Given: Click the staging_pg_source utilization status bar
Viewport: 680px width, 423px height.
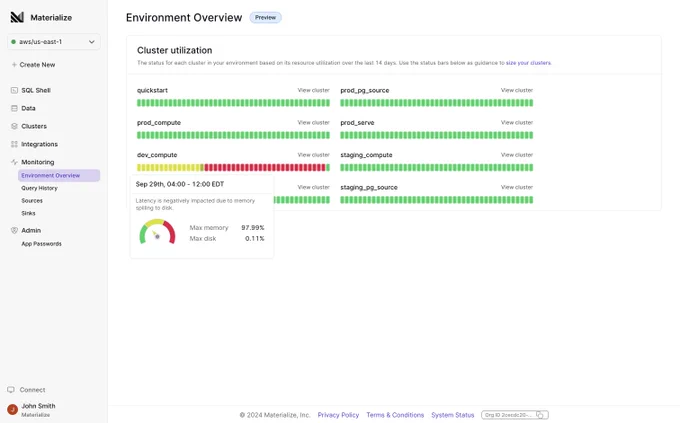Looking at the screenshot, I should coord(437,200).
